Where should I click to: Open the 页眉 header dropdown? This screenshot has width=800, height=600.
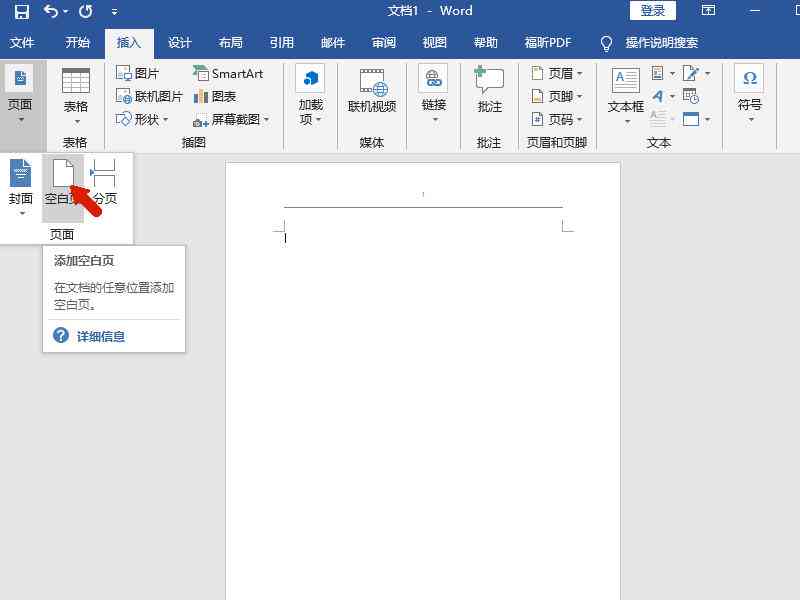(557, 73)
